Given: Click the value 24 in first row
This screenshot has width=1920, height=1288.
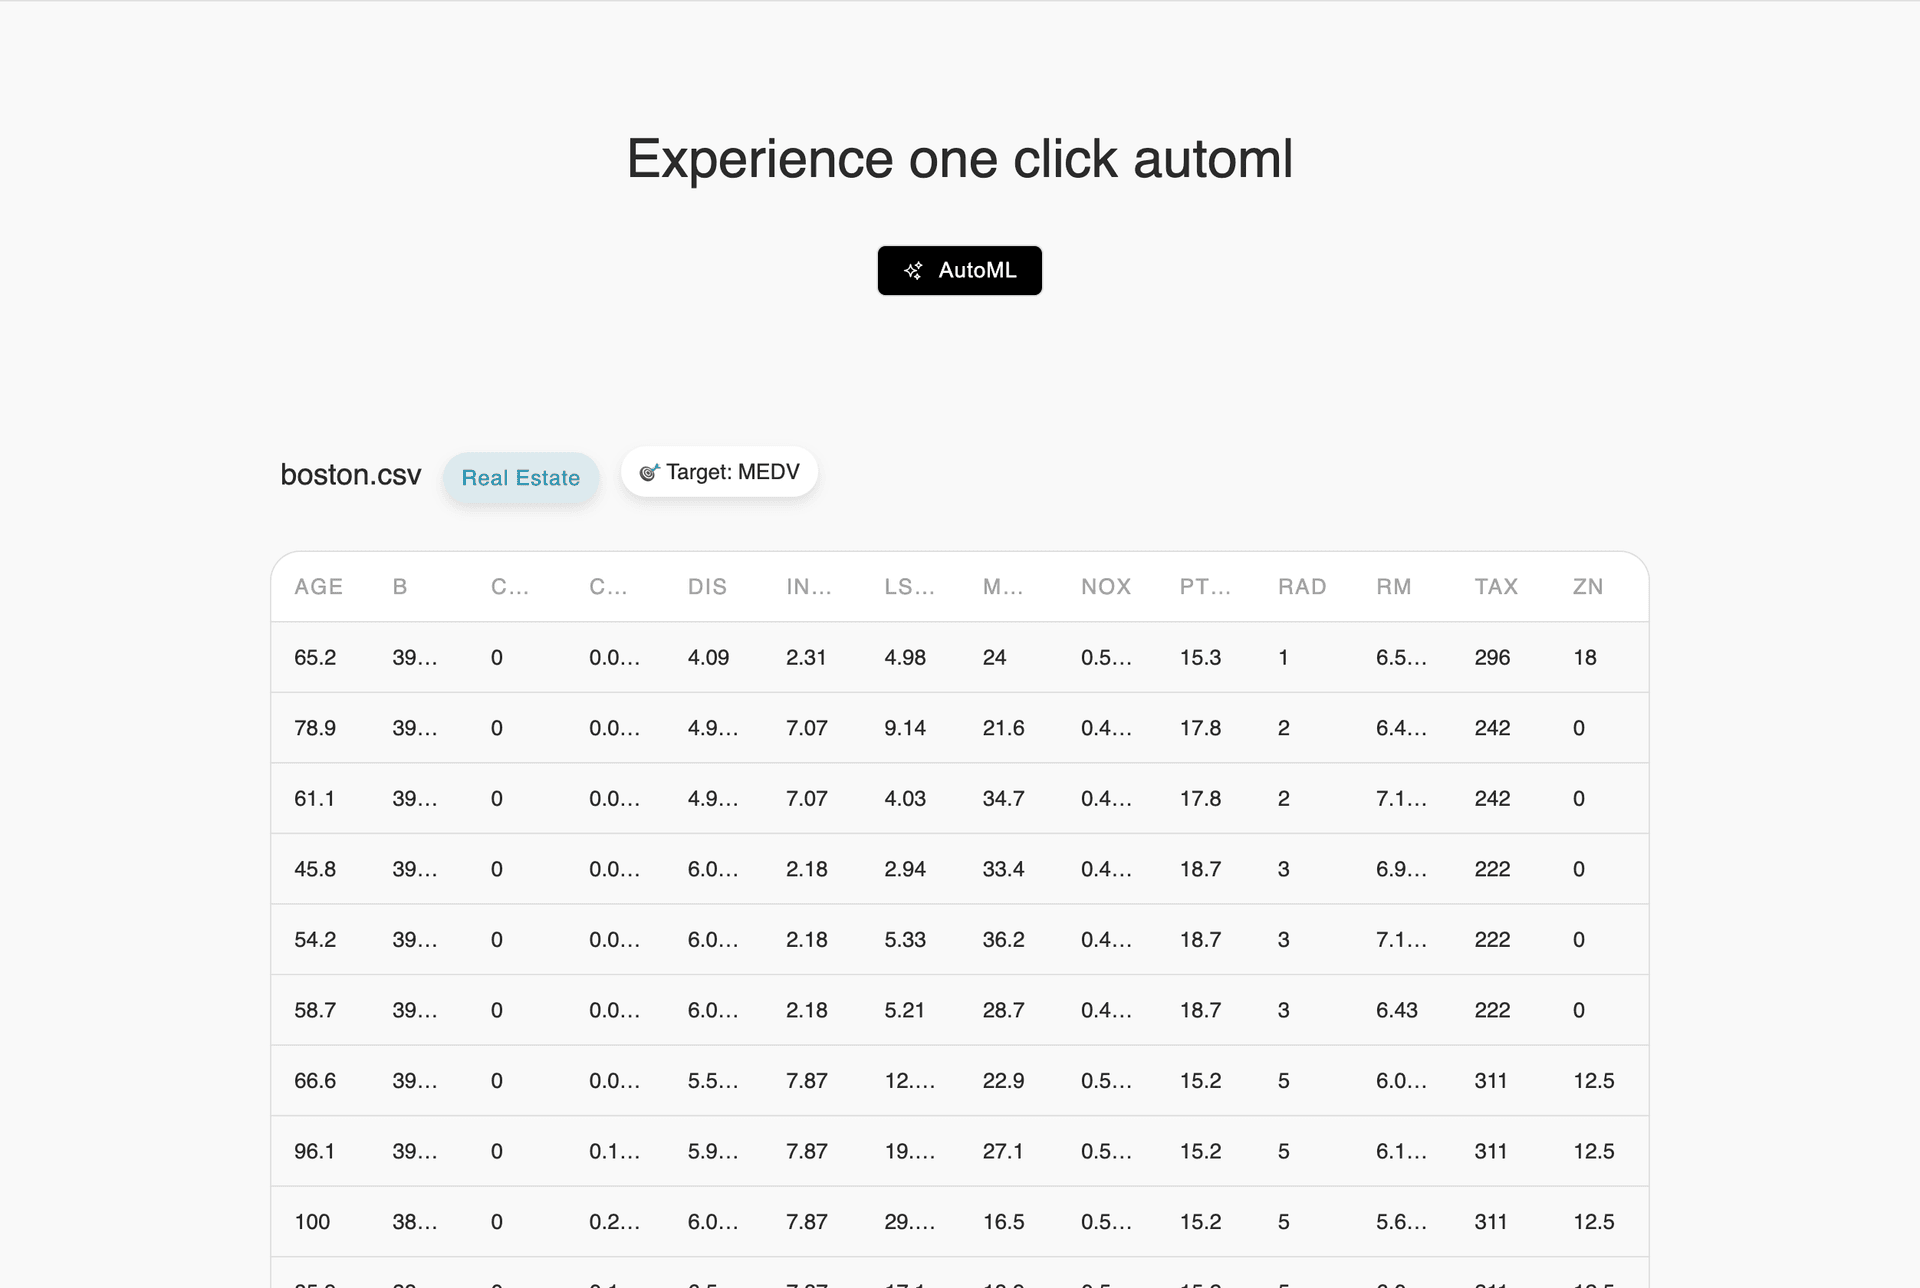Looking at the screenshot, I should (x=994, y=658).
